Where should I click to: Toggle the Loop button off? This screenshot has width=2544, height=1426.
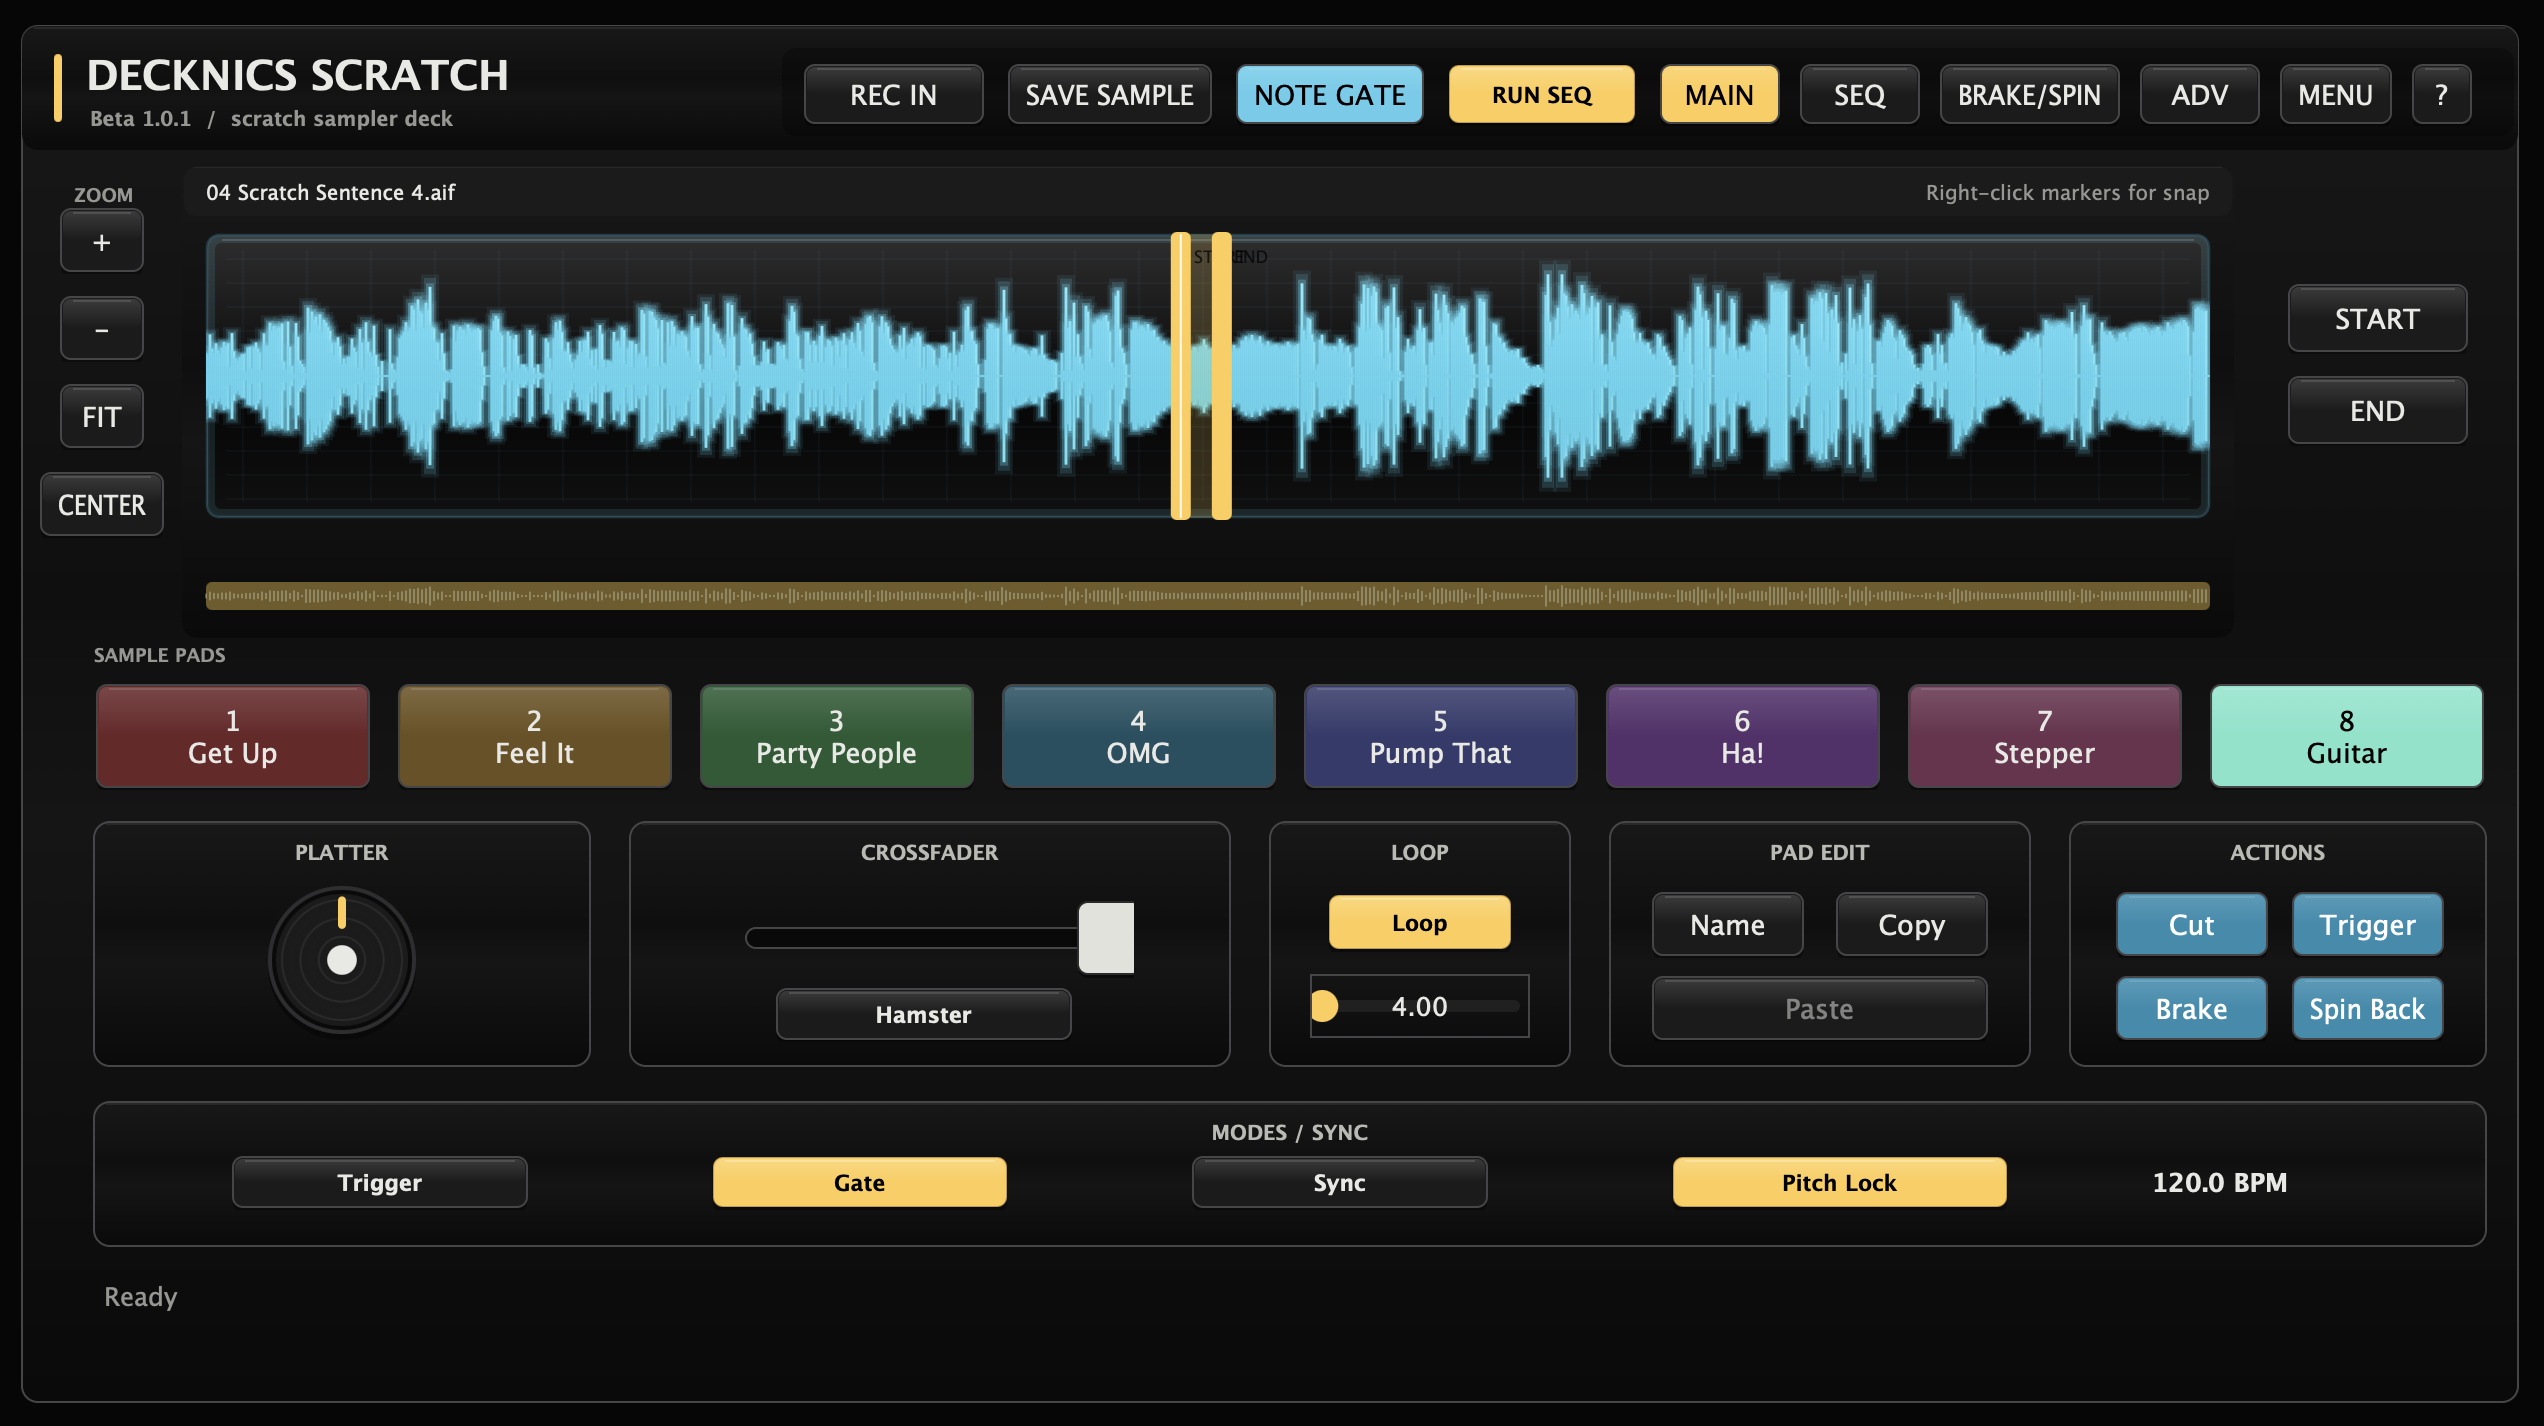1419,923
